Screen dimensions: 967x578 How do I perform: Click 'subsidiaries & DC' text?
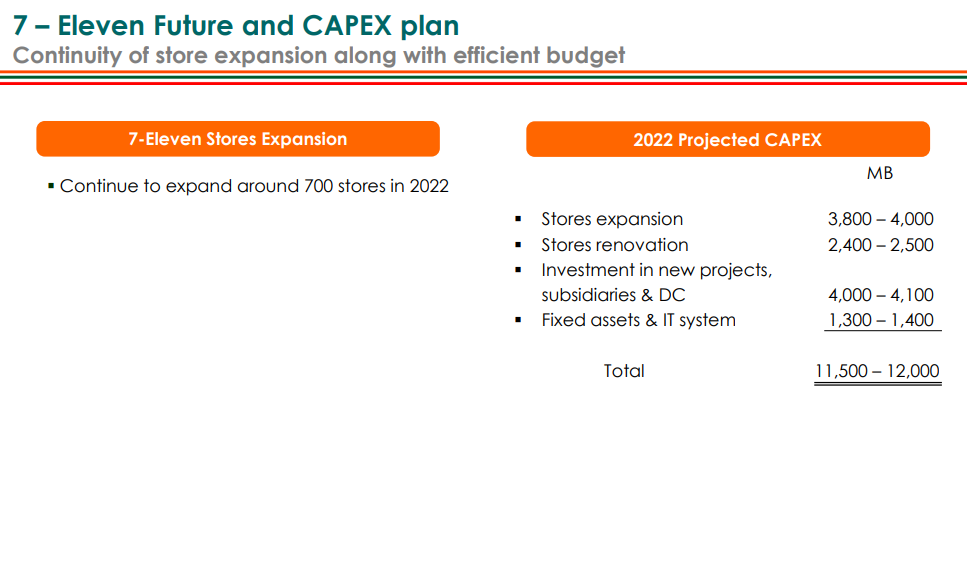click(614, 295)
